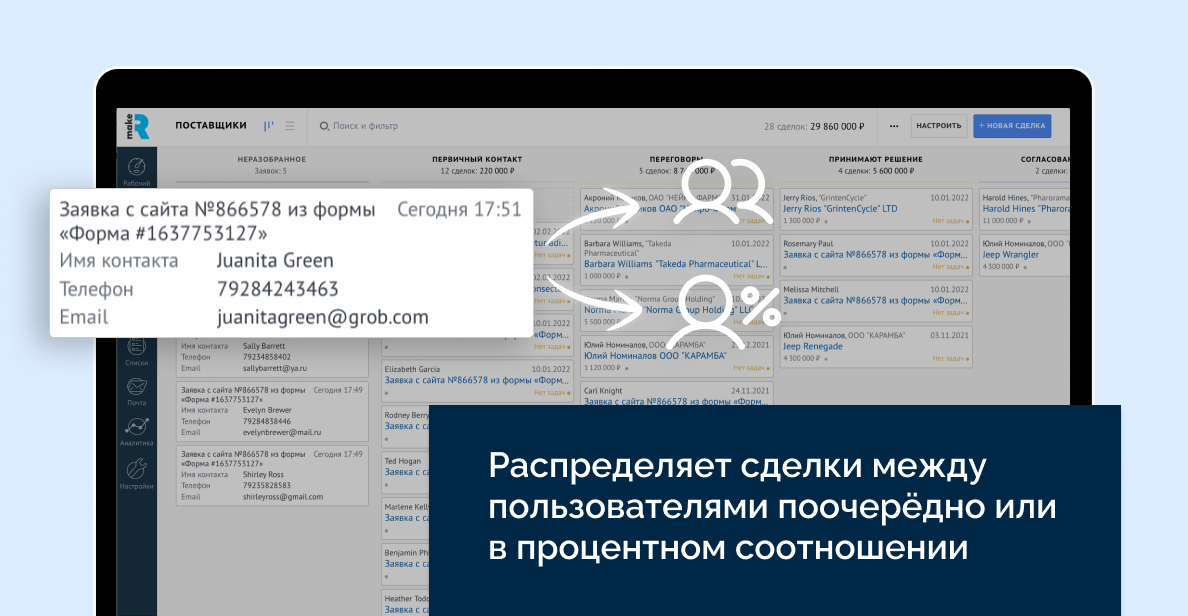Open Rosemary Paul's Заявка с сайта deal
Screen dimensions: 1188x616
[x=875, y=255]
